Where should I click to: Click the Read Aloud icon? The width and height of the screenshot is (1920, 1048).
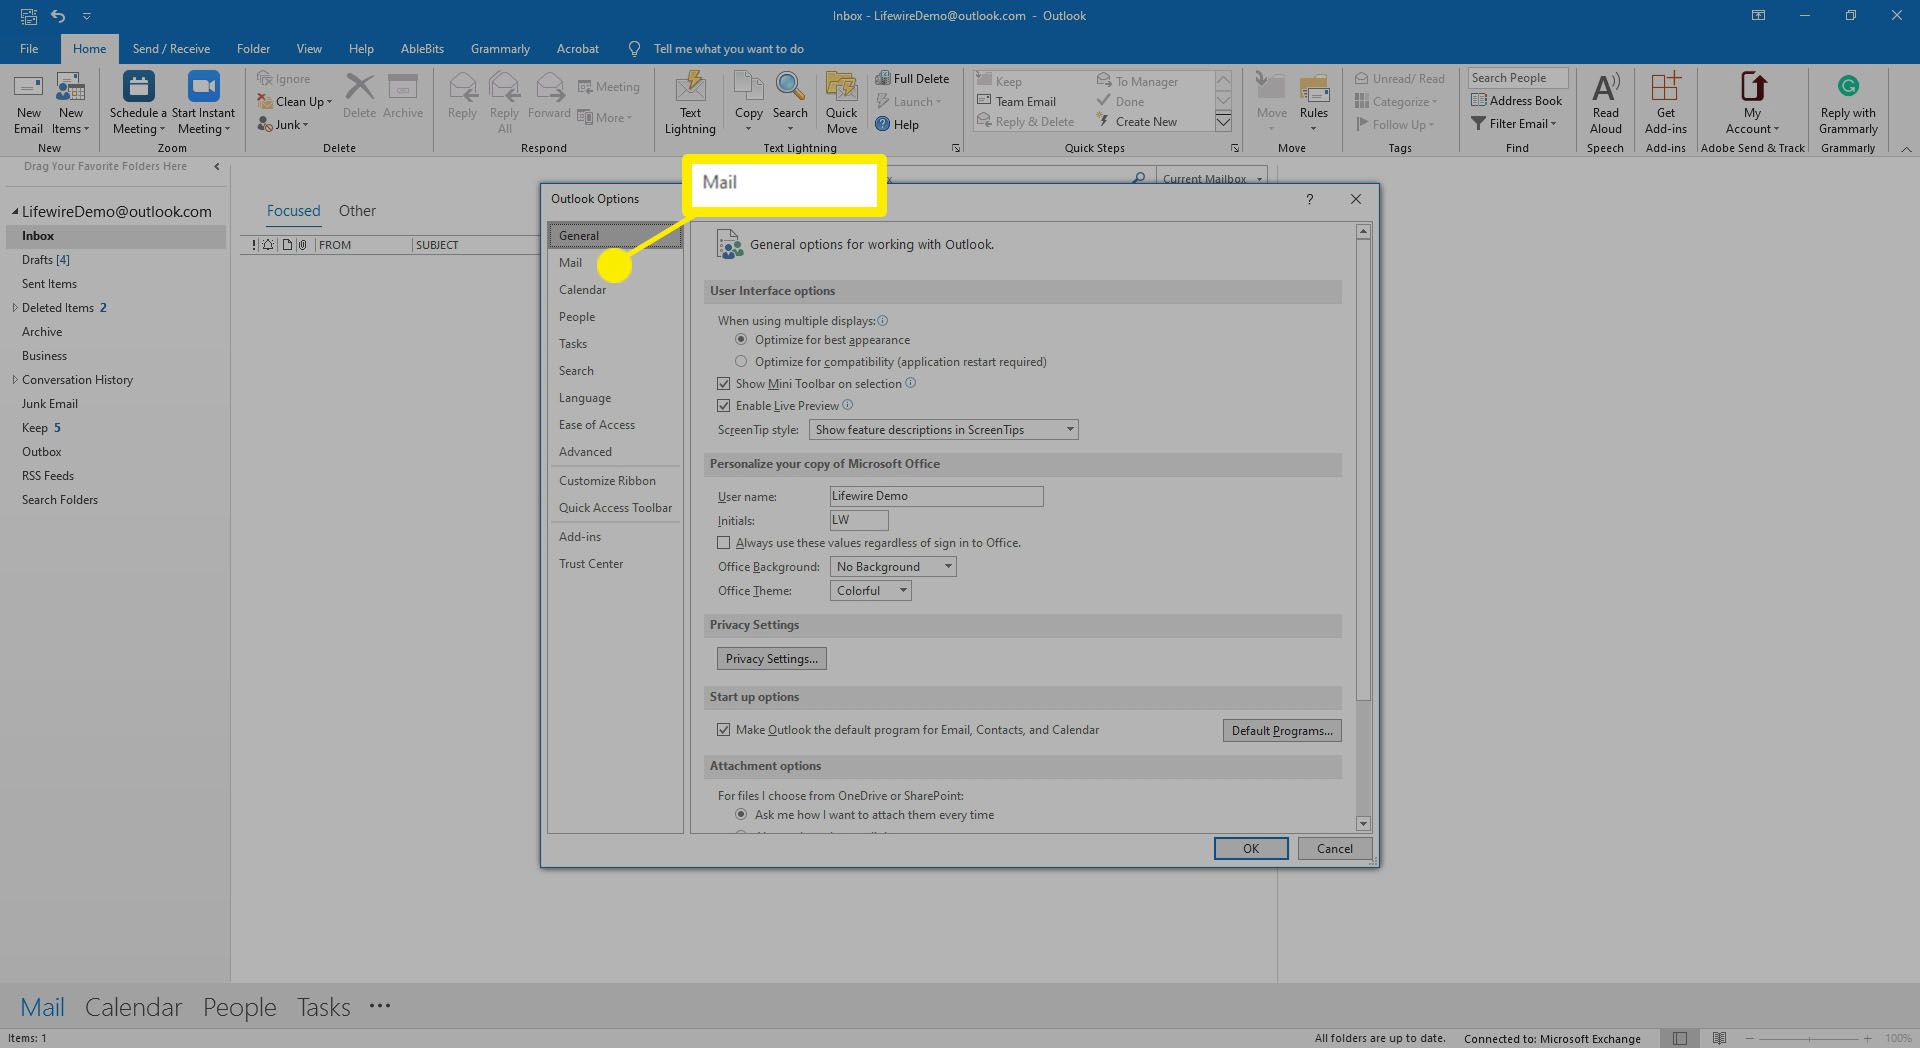[1606, 88]
